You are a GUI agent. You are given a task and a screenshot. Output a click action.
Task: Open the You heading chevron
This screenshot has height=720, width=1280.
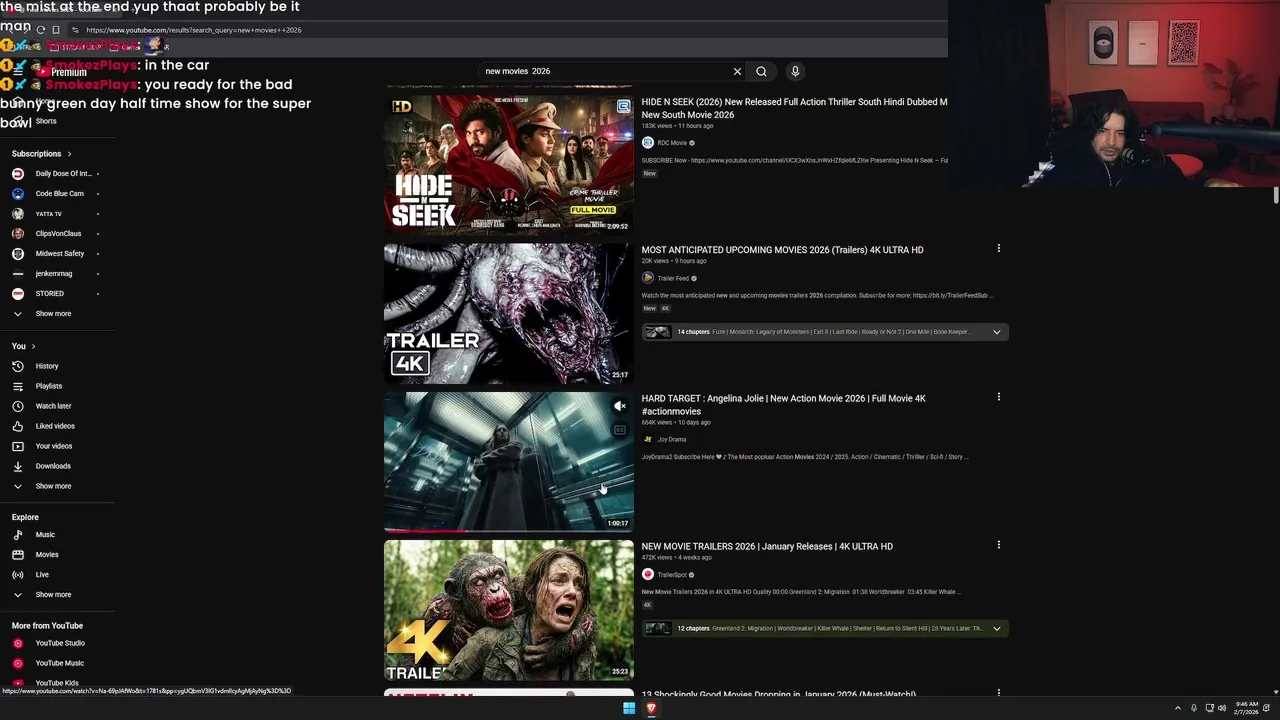33,346
